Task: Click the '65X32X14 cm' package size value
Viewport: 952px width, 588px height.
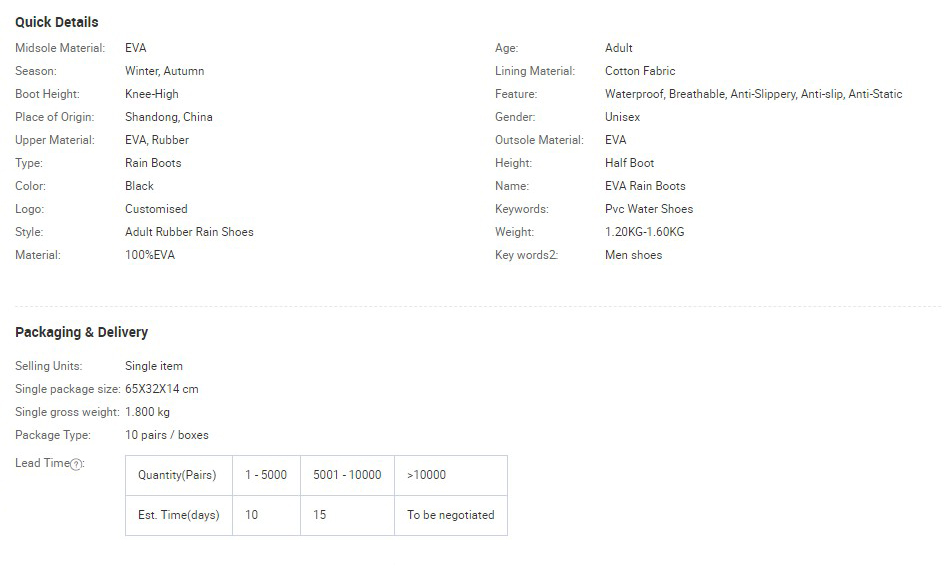Action: click(x=162, y=389)
